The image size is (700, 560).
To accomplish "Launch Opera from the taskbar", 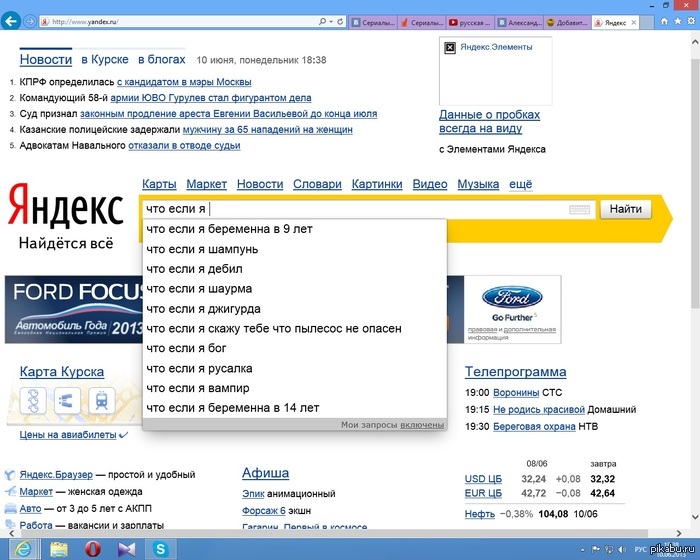I will click(92, 549).
